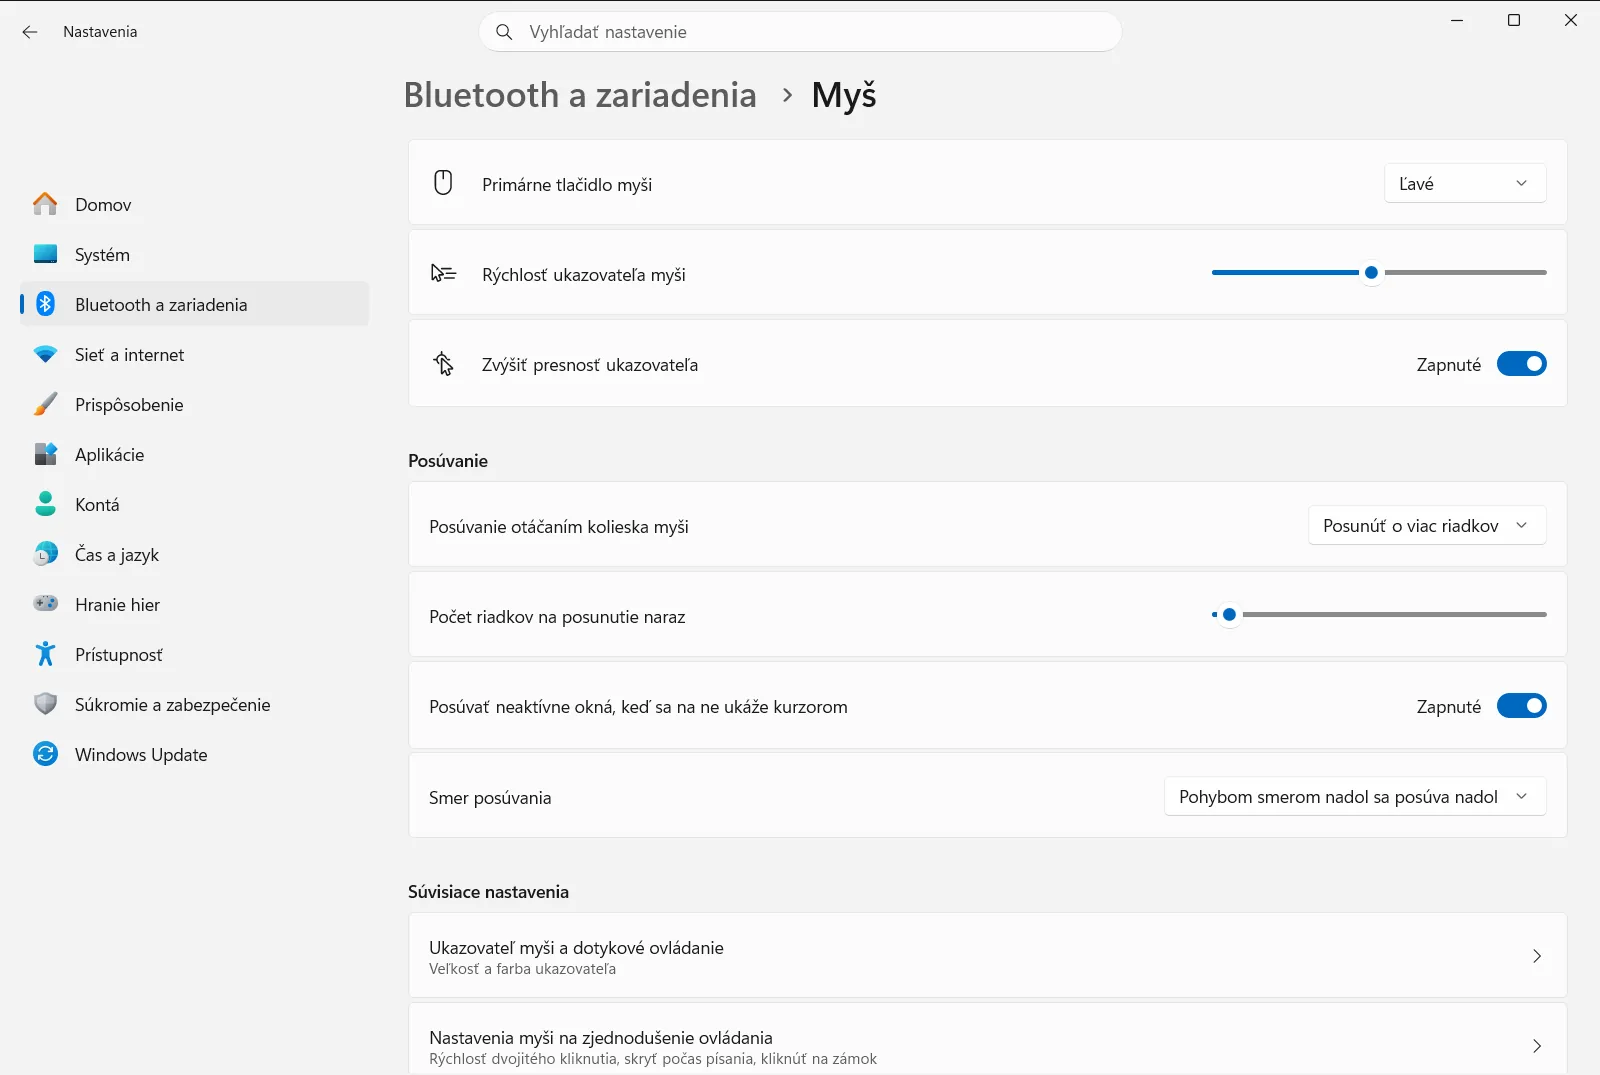This screenshot has height=1075, width=1600.
Task: Click the Súkromie a zabezpečenie shield icon
Action: coord(45,704)
